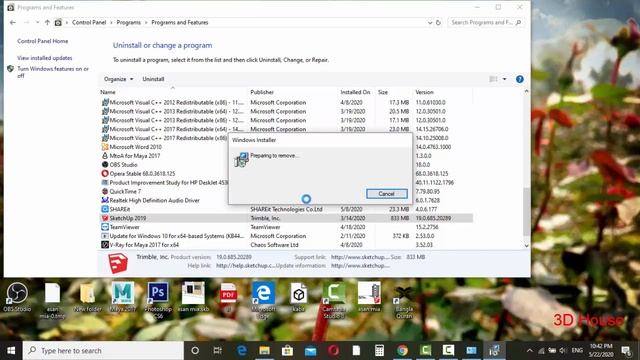Click Programs in the address breadcrumb
The image size is (640, 360).
click(129, 22)
